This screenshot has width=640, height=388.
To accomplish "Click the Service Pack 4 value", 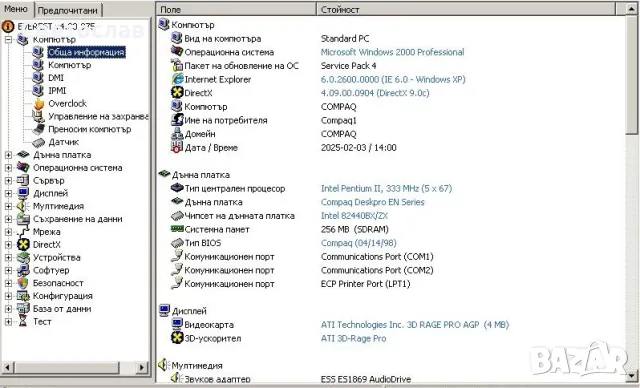I will [349, 66].
